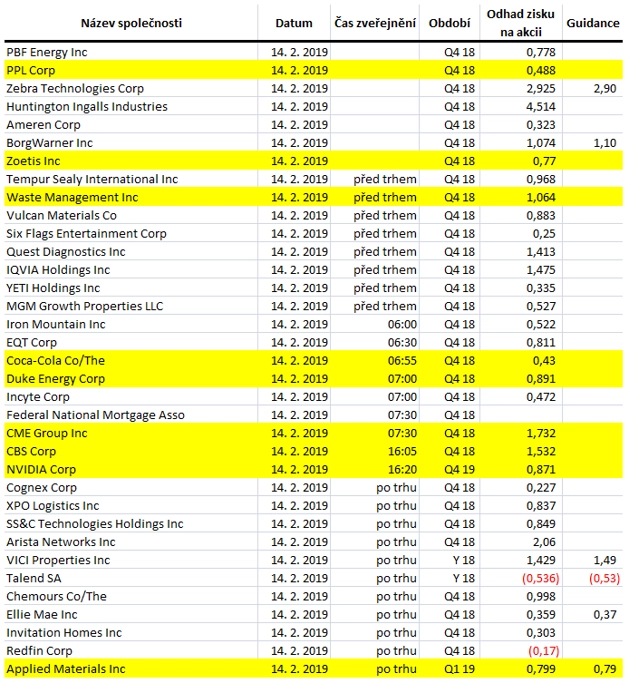Select VICI Properties guidance value 1,49
Screen dimensions: 629x683
tap(605, 560)
